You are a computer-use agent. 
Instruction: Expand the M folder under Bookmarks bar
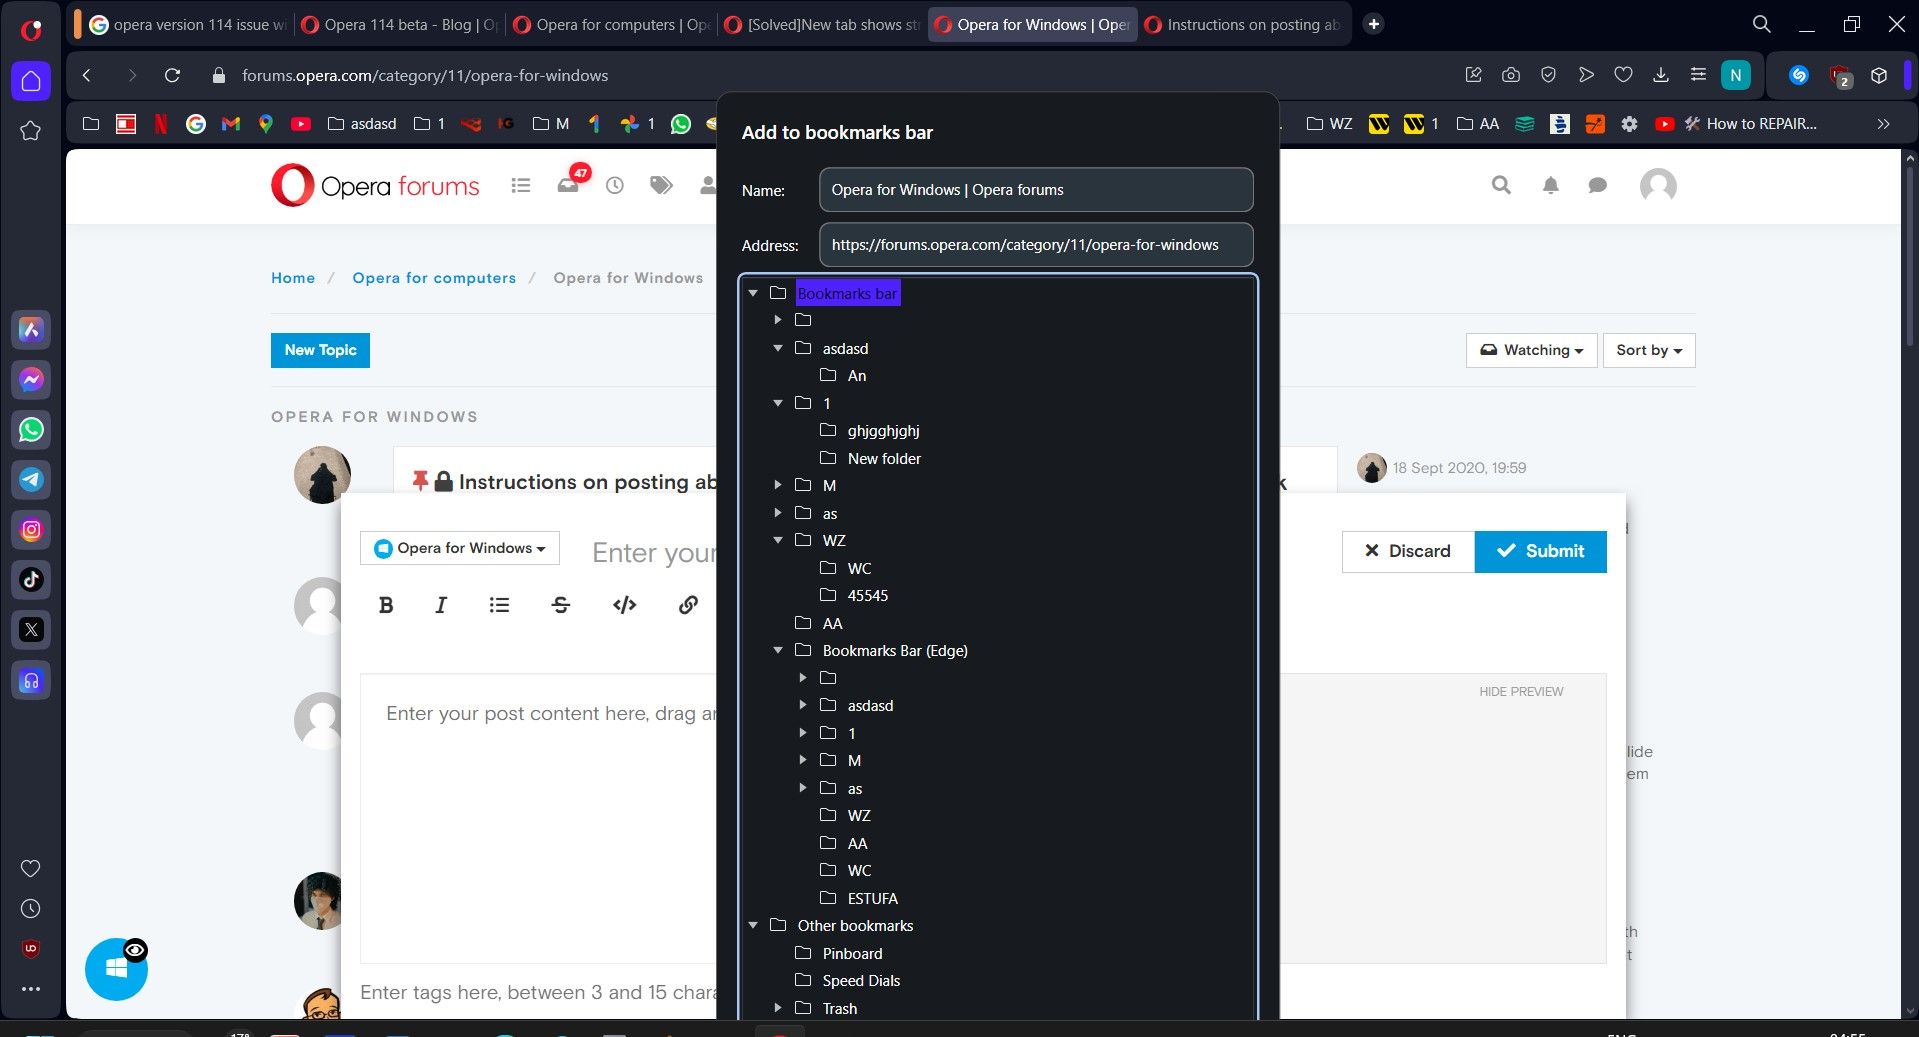click(x=778, y=485)
